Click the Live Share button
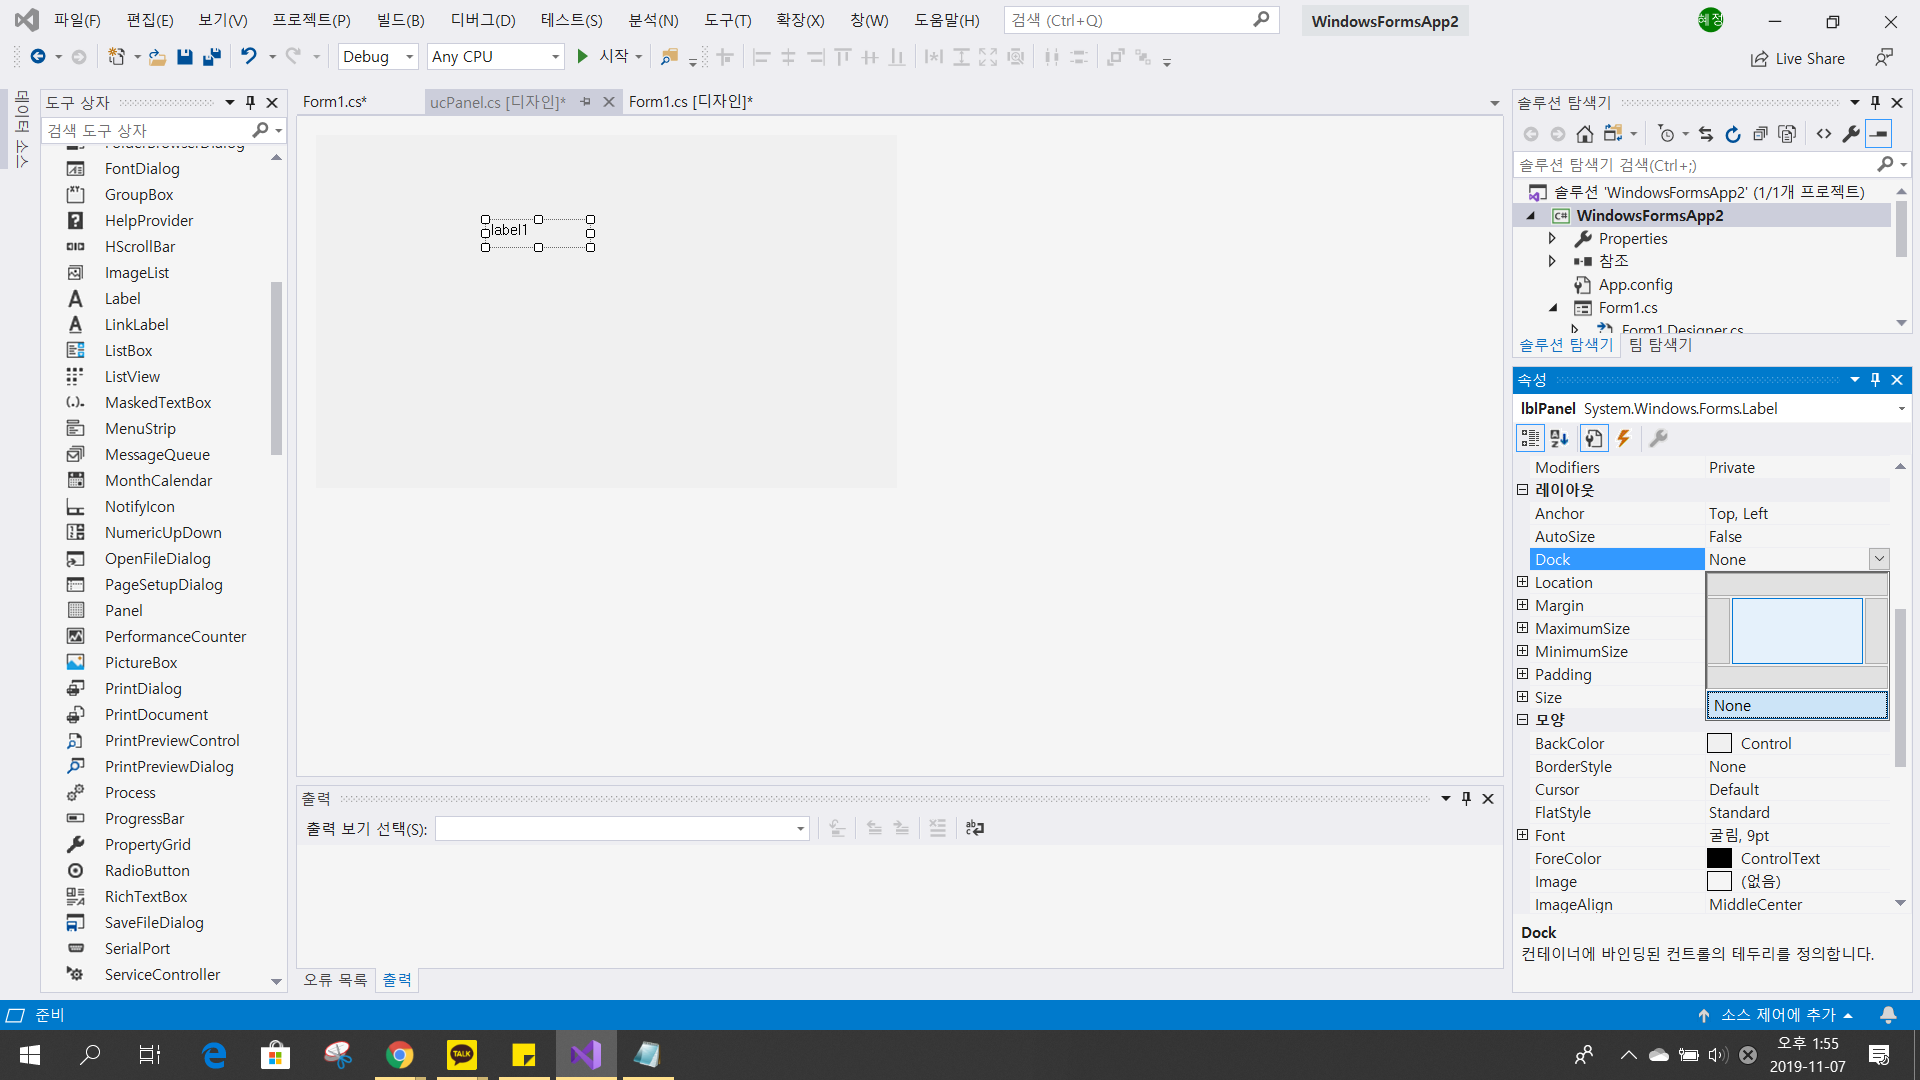Image resolution: width=1920 pixels, height=1080 pixels. point(1798,58)
